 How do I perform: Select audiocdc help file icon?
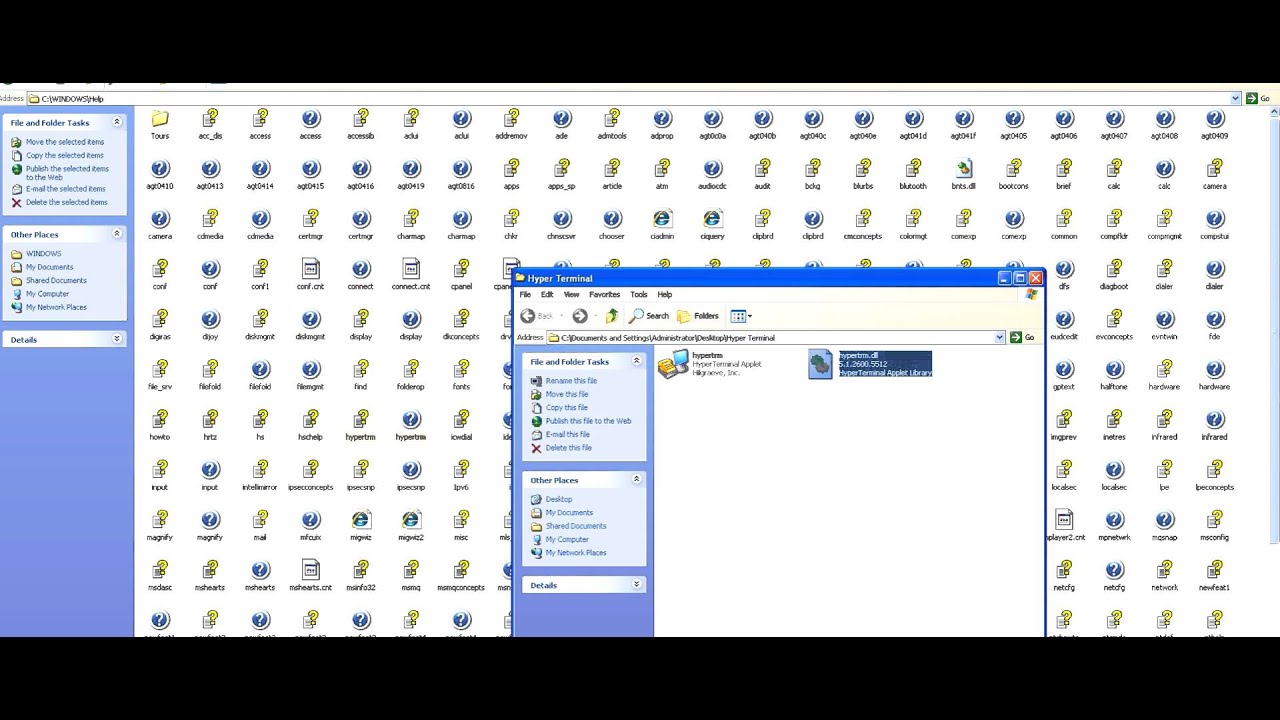(712, 169)
